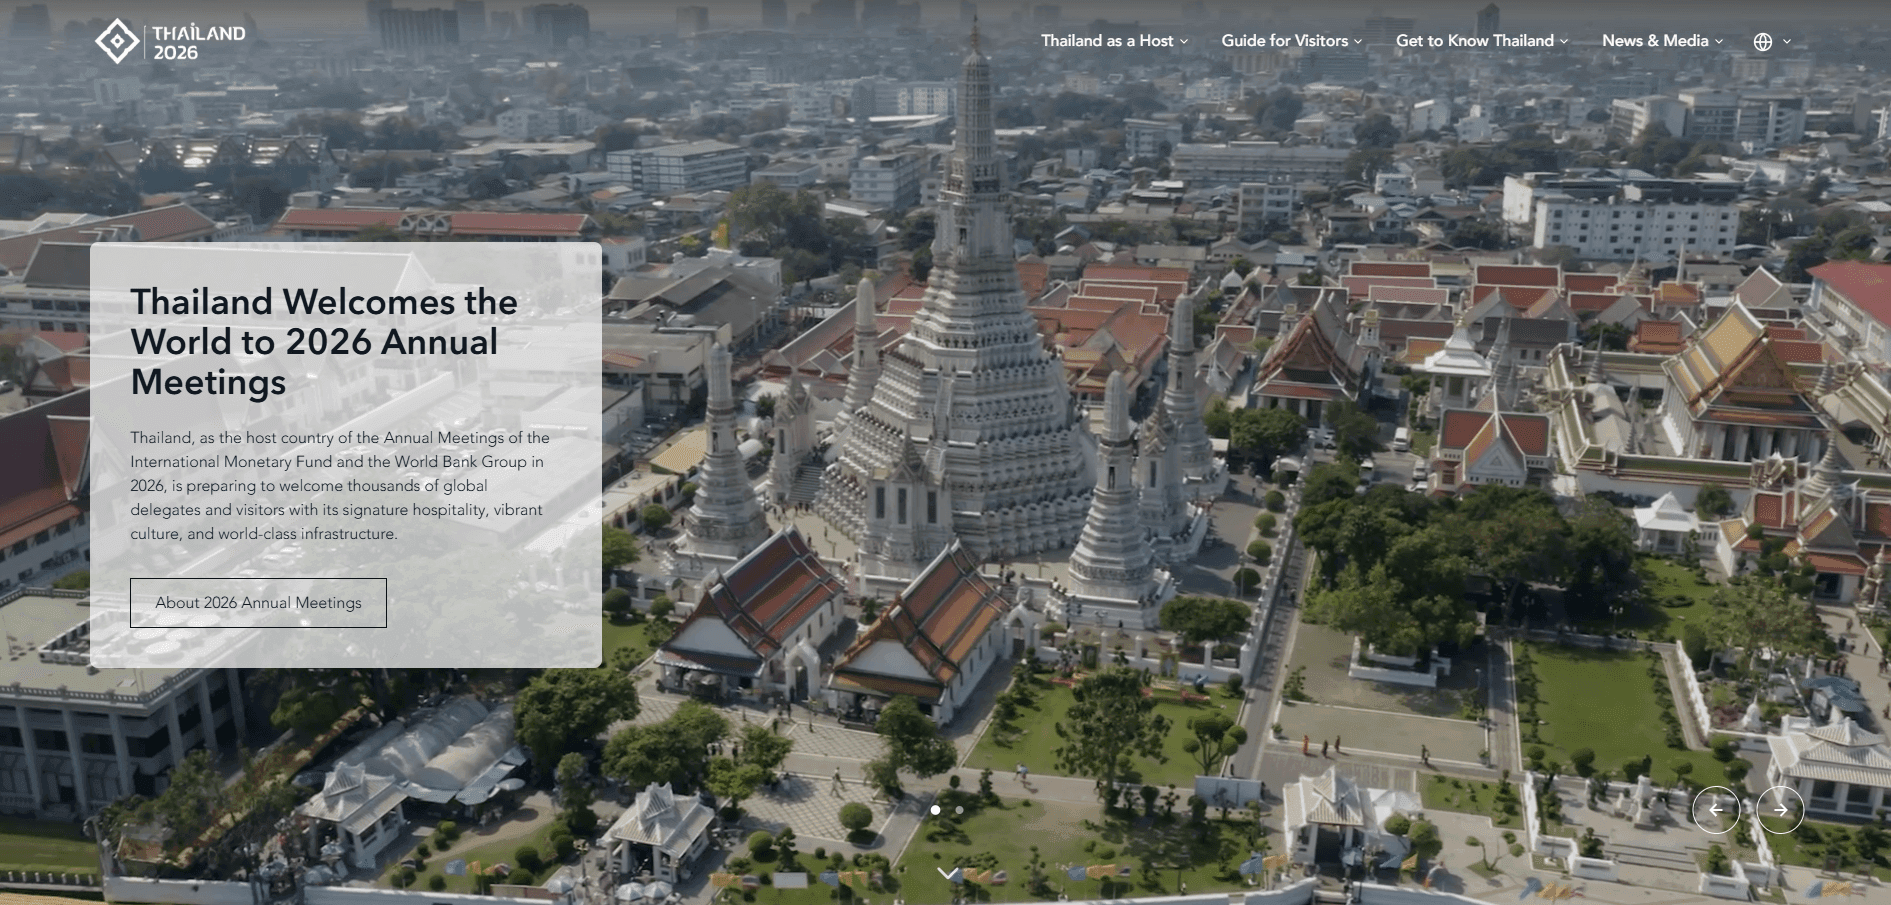Open the Guide for Visitors menu

1284,41
